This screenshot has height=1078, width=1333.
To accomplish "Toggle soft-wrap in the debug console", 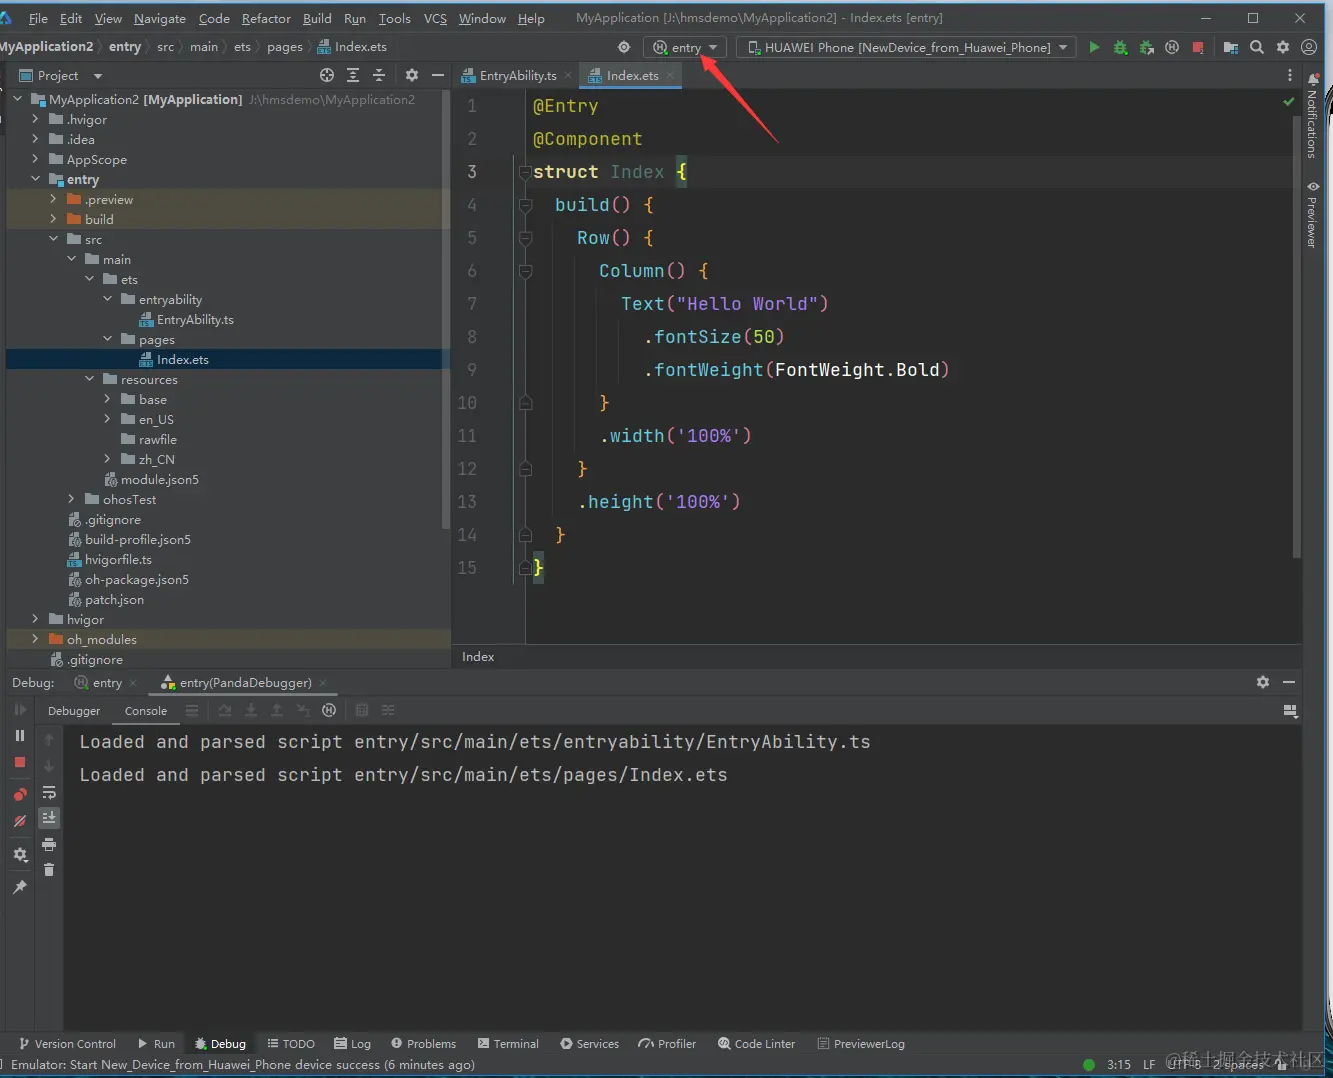I will tap(49, 793).
